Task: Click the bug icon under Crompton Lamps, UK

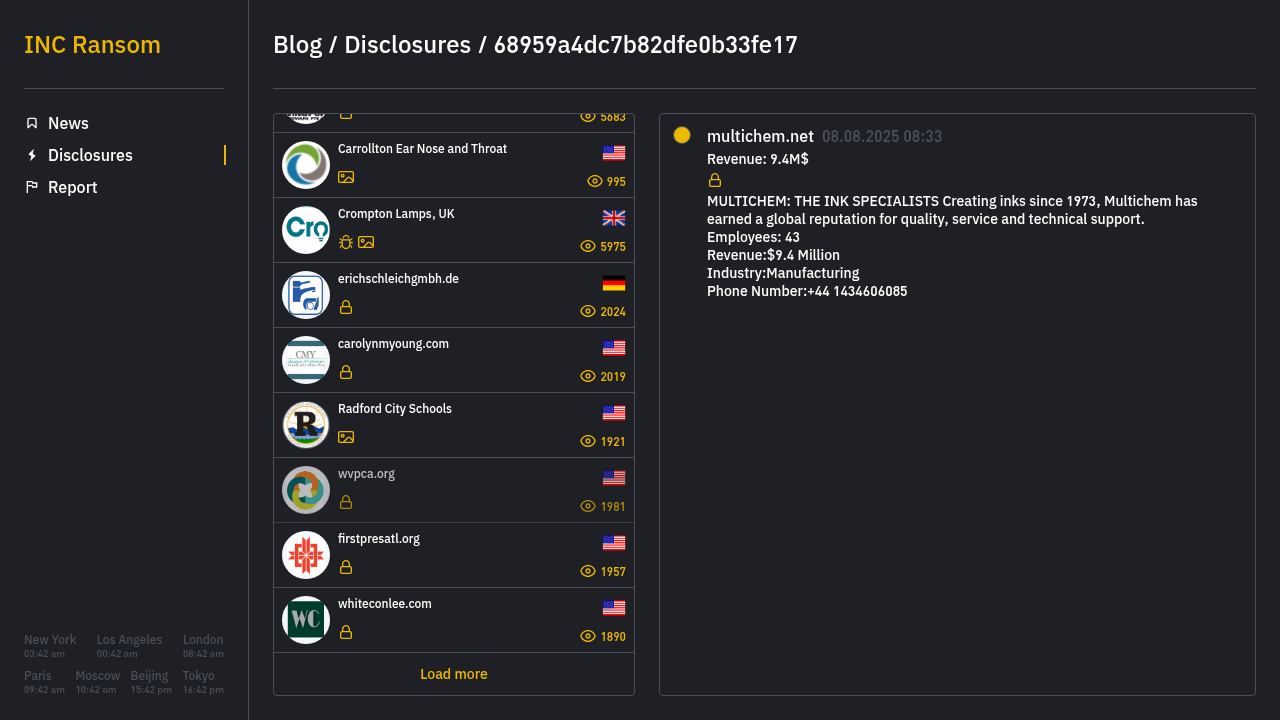Action: 346,242
